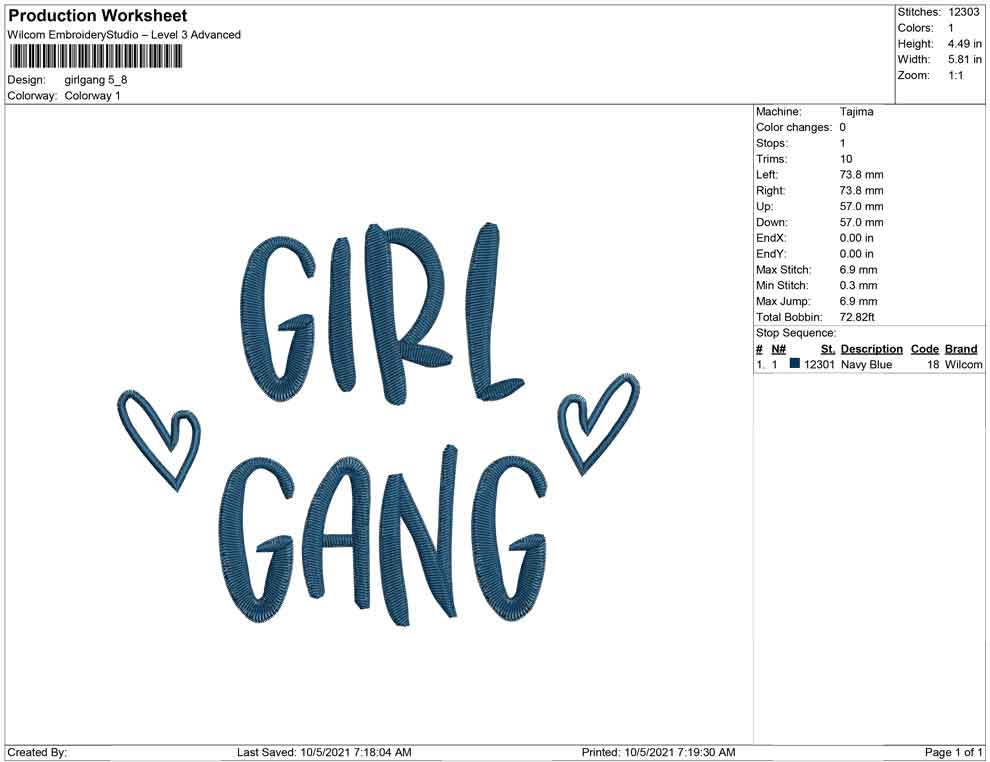The width and height of the screenshot is (990, 762).
Task: Click the St. column header
Action: click(827, 349)
